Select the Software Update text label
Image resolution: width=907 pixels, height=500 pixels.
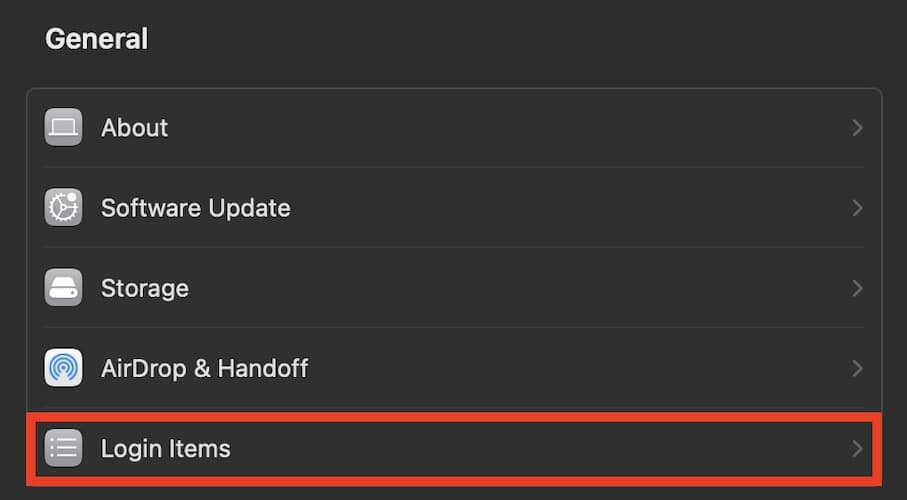195,208
